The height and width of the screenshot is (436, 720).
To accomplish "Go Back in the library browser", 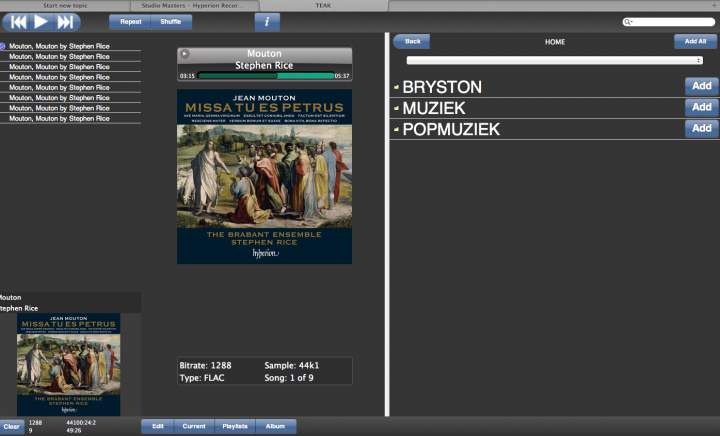I will (412, 41).
